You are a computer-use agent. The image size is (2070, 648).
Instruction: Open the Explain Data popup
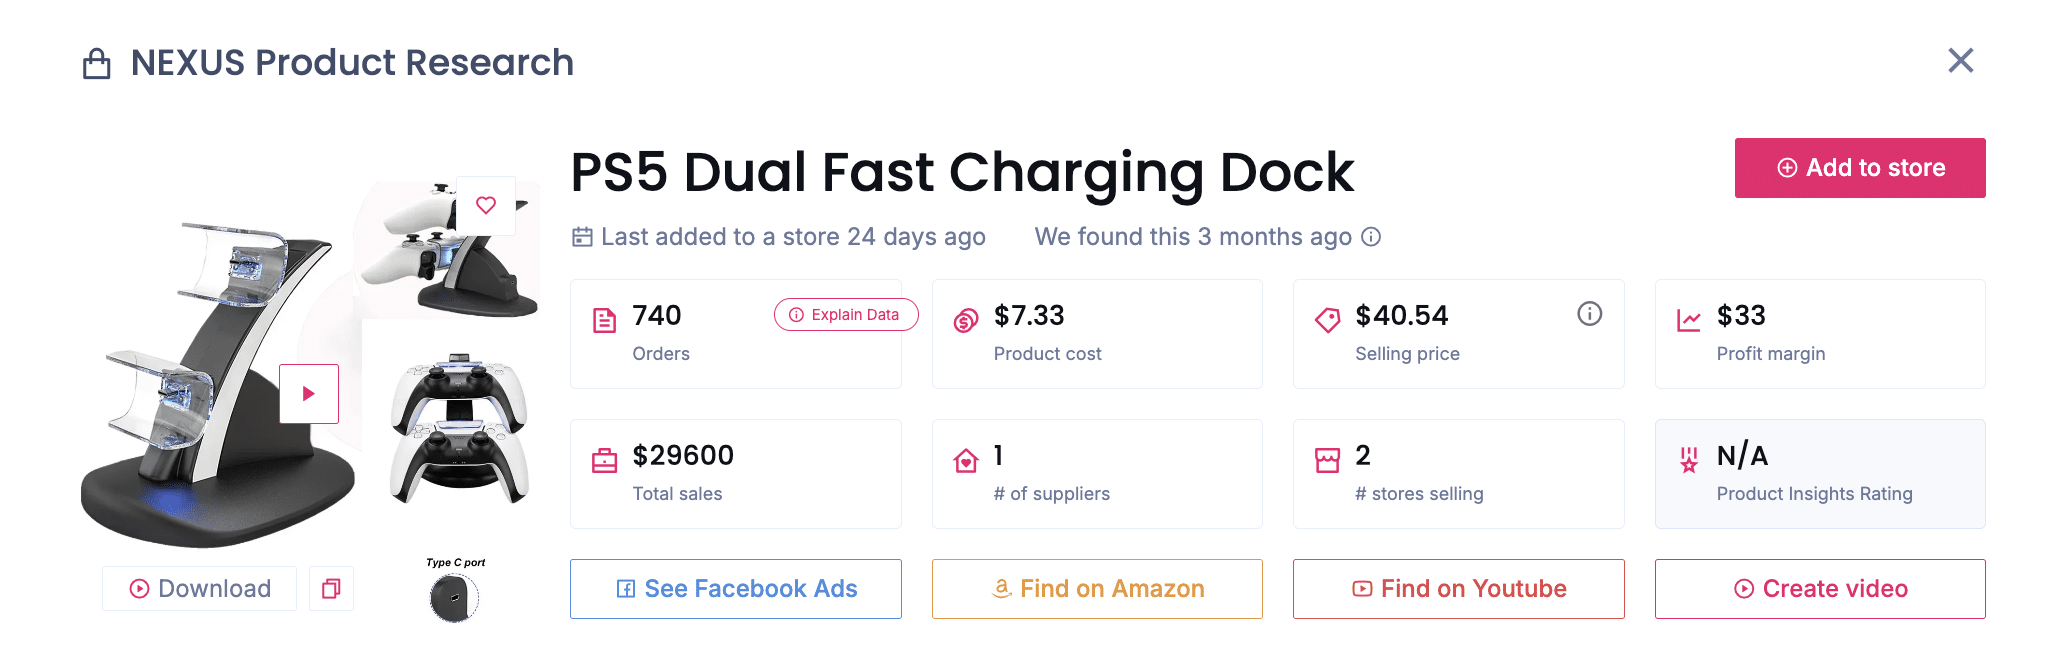pyautogui.click(x=845, y=314)
